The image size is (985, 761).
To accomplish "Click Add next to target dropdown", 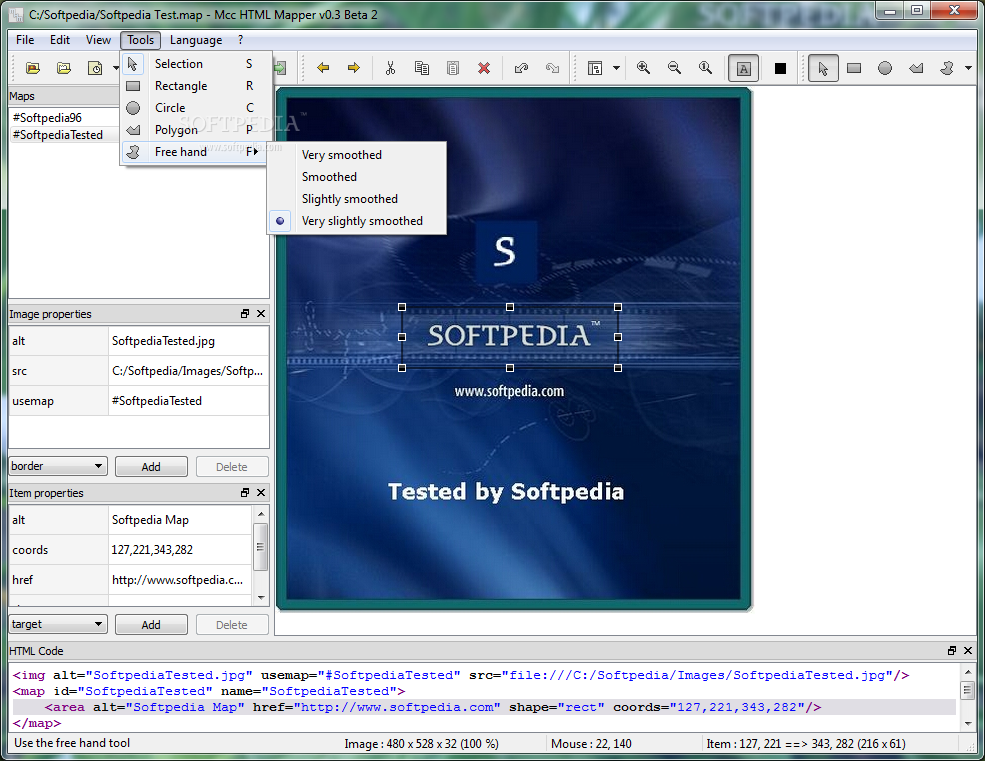I will pyautogui.click(x=151, y=625).
